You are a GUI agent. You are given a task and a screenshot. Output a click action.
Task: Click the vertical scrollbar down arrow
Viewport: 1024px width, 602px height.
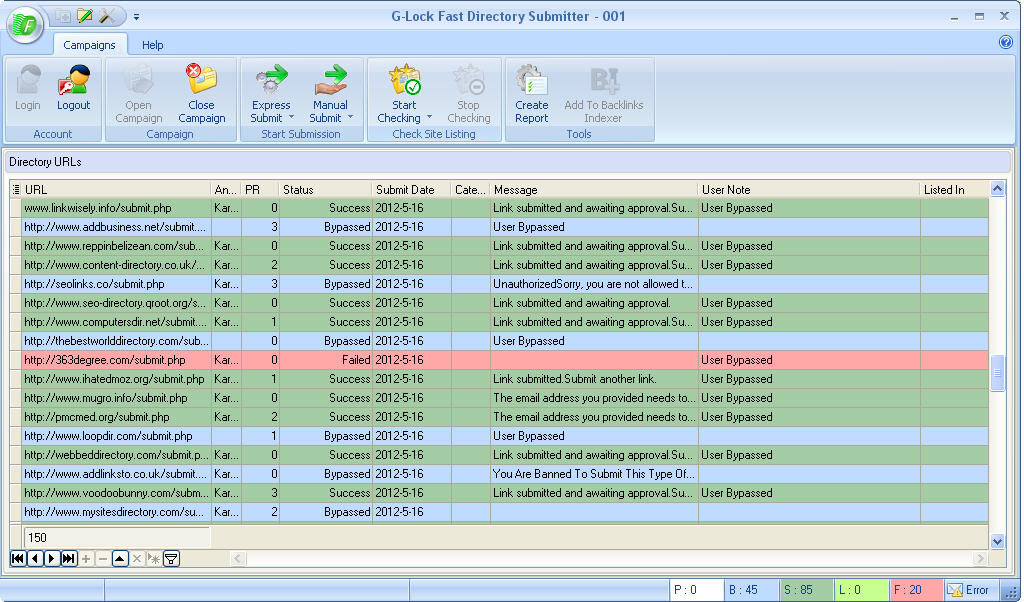click(997, 541)
